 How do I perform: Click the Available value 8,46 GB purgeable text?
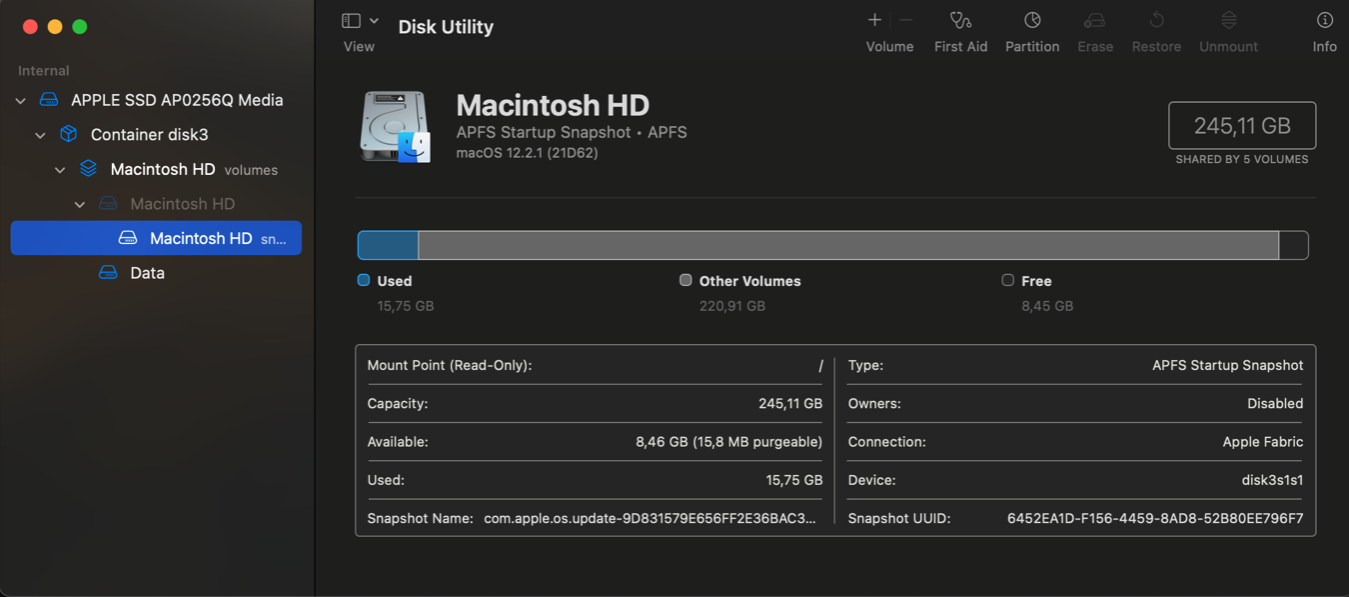tap(729, 442)
